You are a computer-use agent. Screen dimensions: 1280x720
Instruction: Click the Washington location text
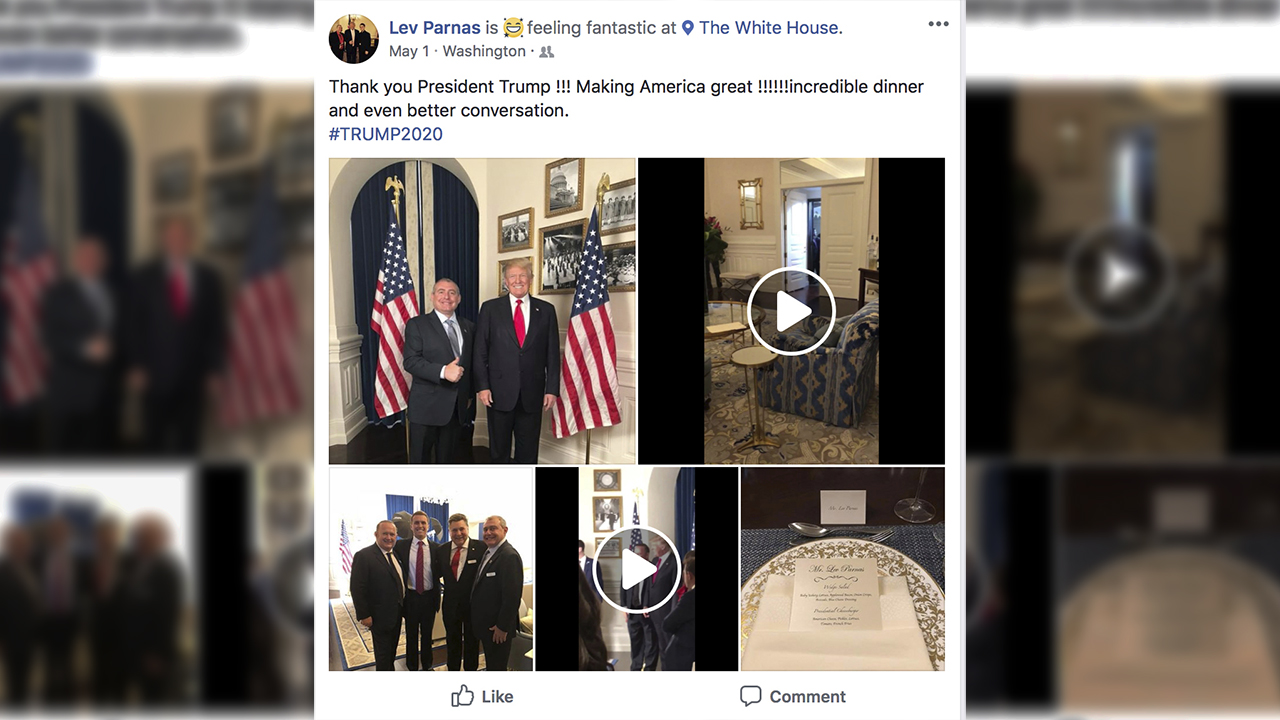(484, 51)
